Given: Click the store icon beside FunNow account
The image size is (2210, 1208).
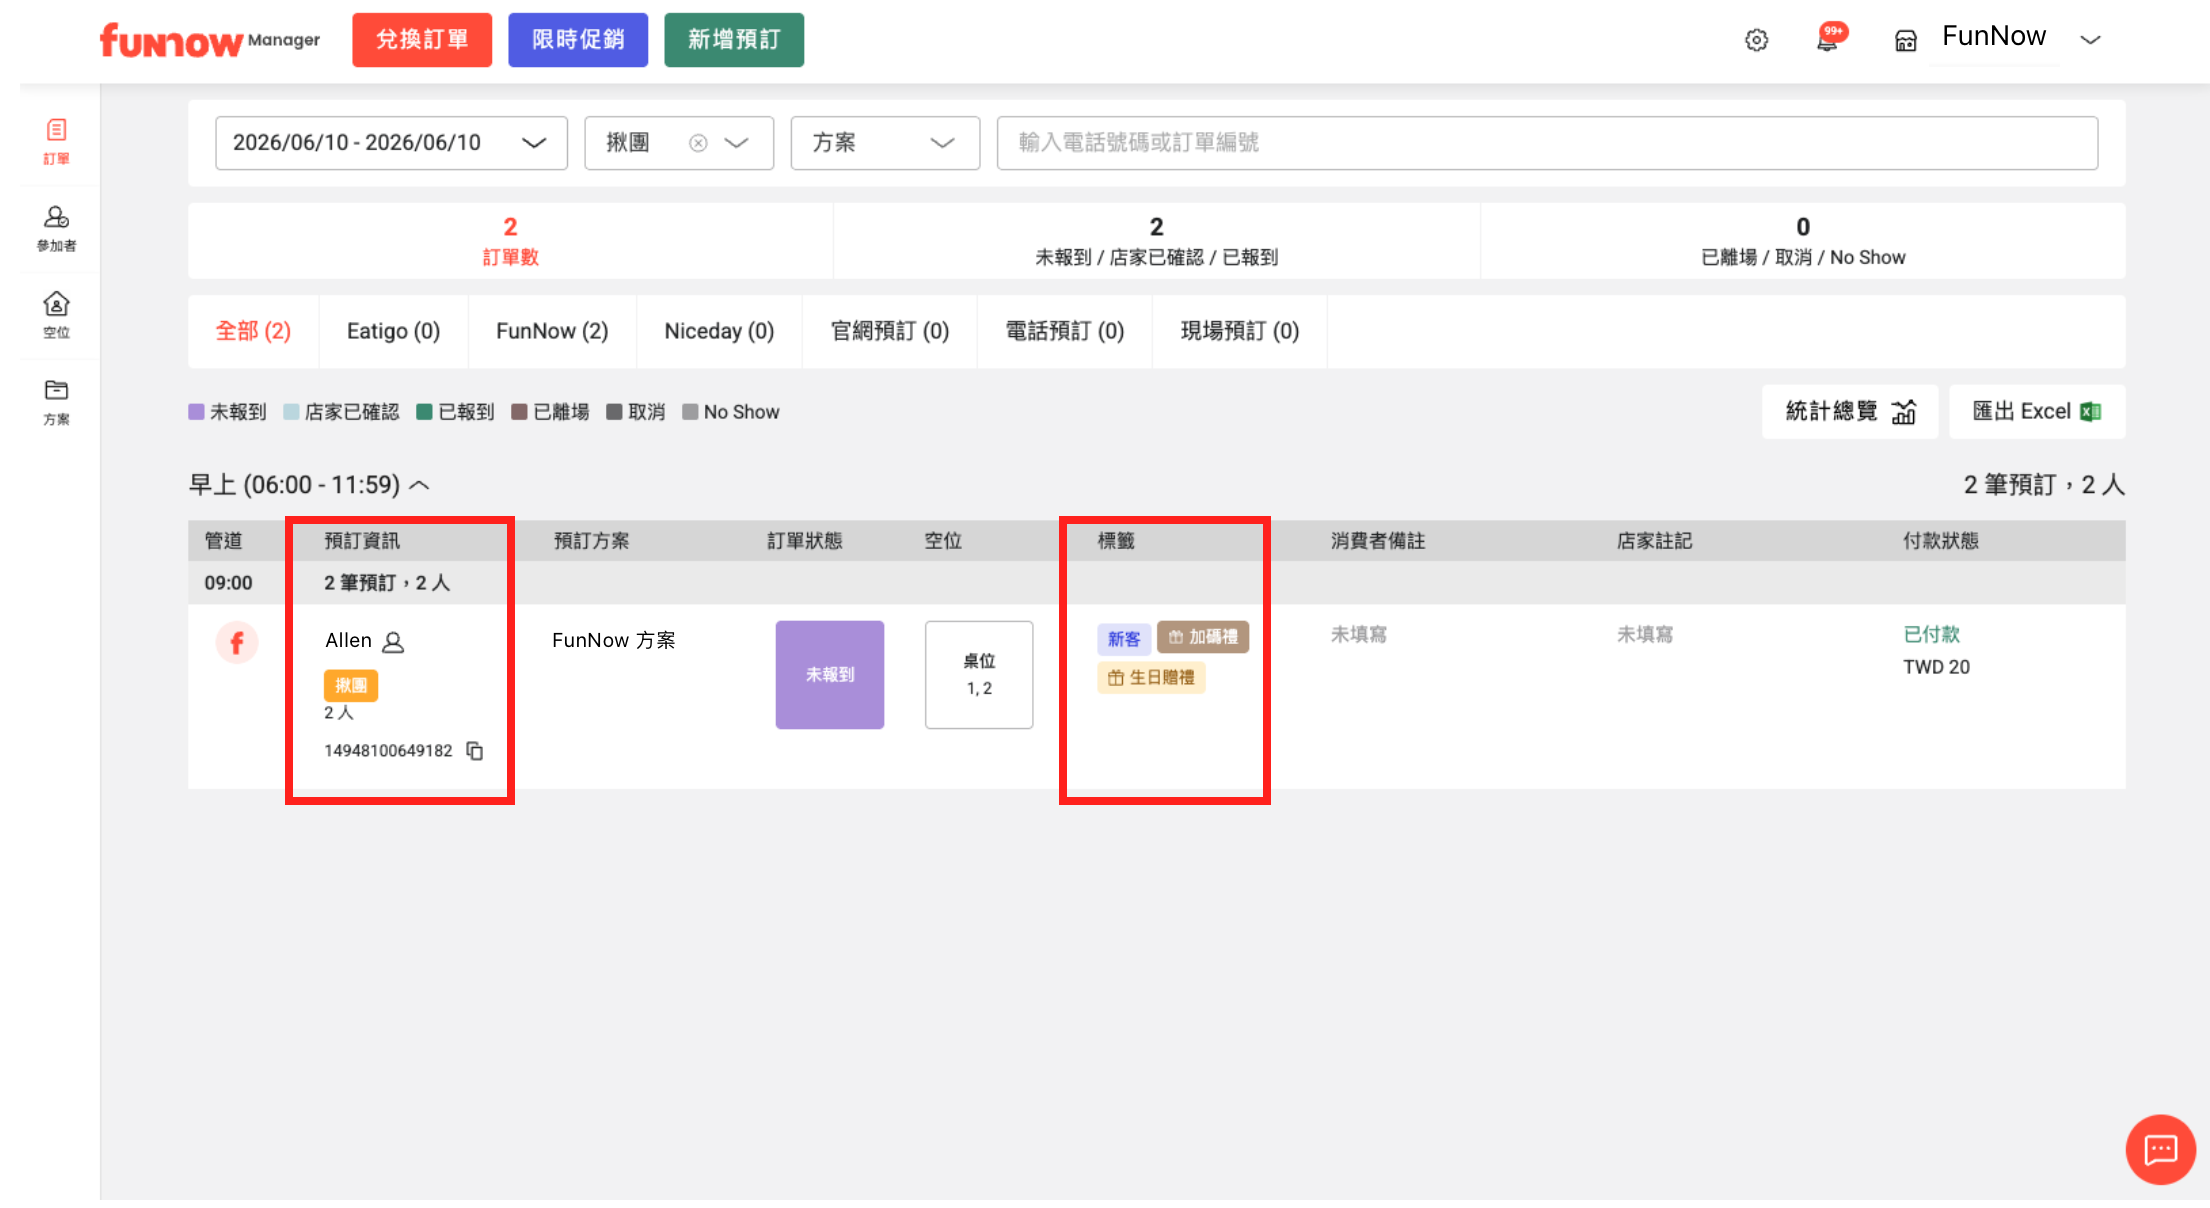Looking at the screenshot, I should [1906, 41].
